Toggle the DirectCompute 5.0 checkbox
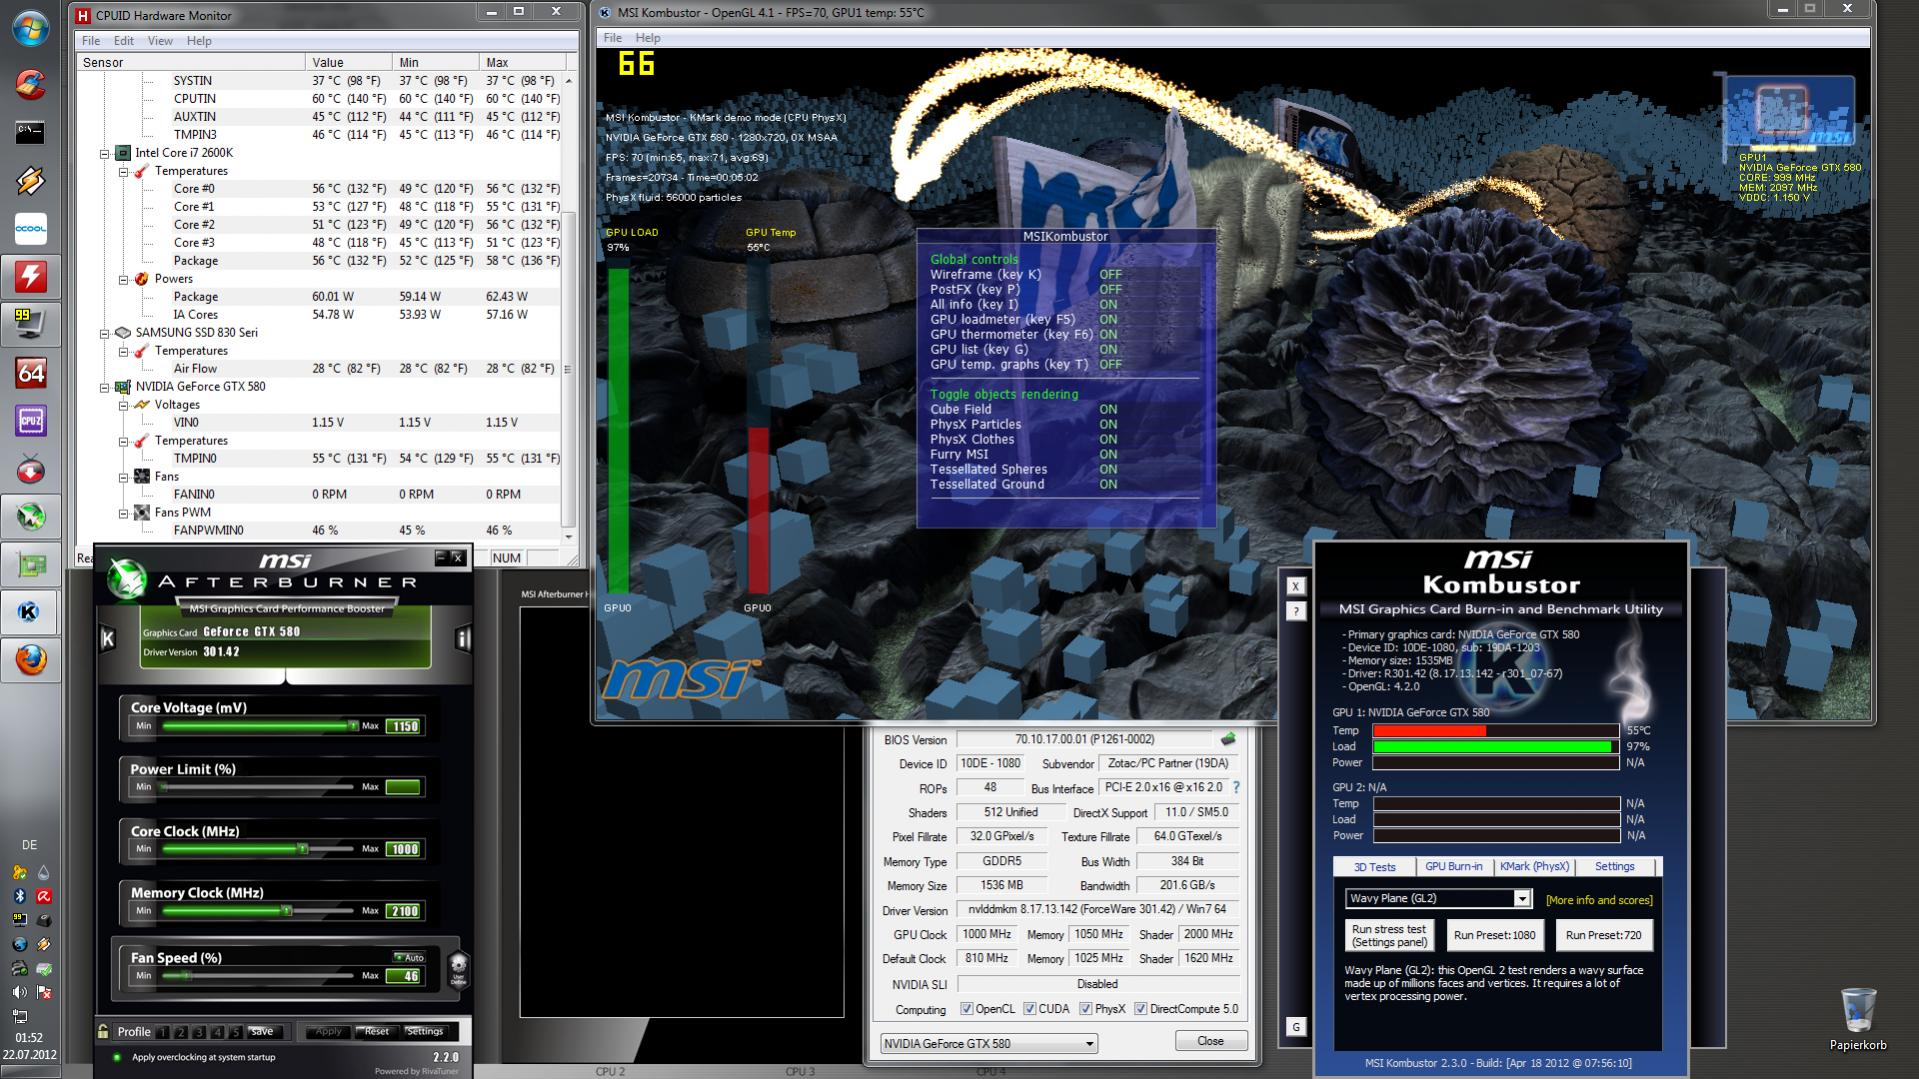The image size is (1919, 1079). [x=1140, y=1009]
